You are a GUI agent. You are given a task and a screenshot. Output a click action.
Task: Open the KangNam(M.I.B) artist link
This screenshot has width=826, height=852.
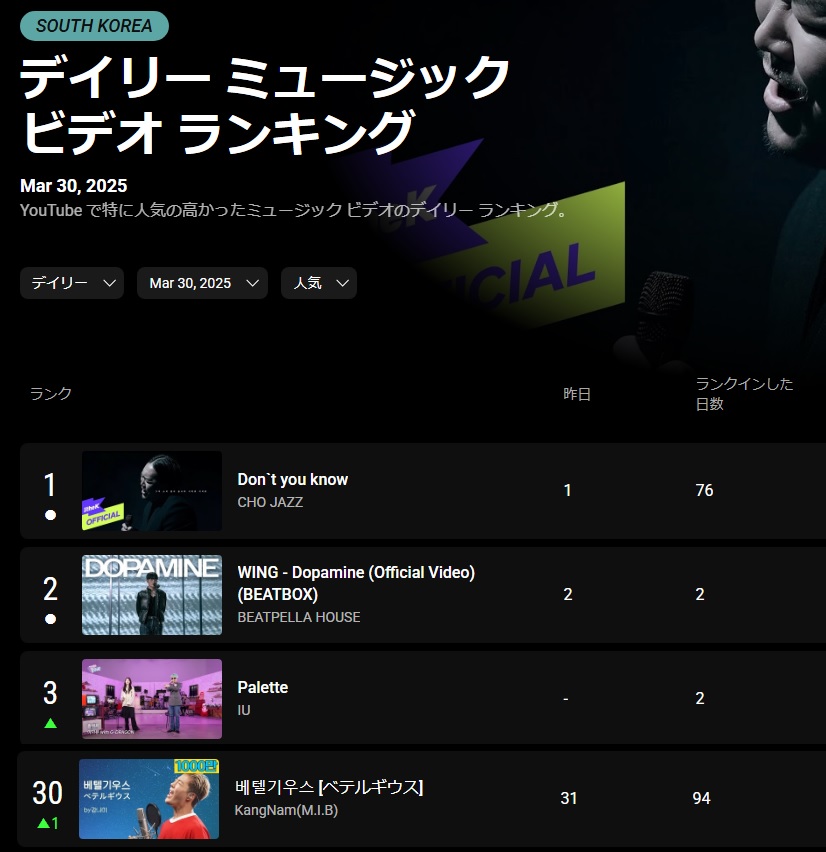pyautogui.click(x=286, y=810)
